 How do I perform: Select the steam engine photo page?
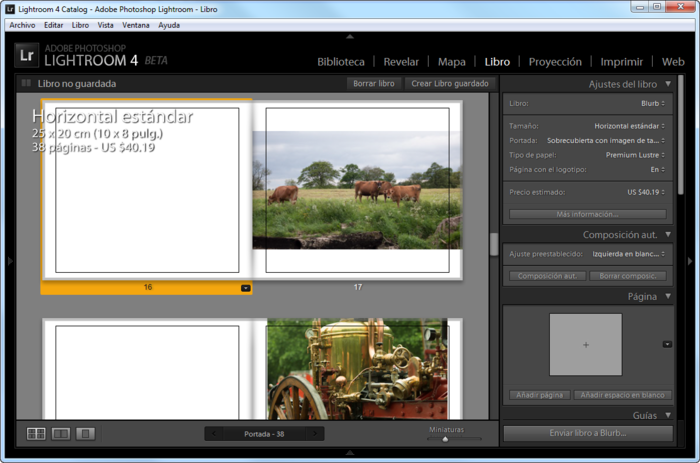pyautogui.click(x=357, y=369)
